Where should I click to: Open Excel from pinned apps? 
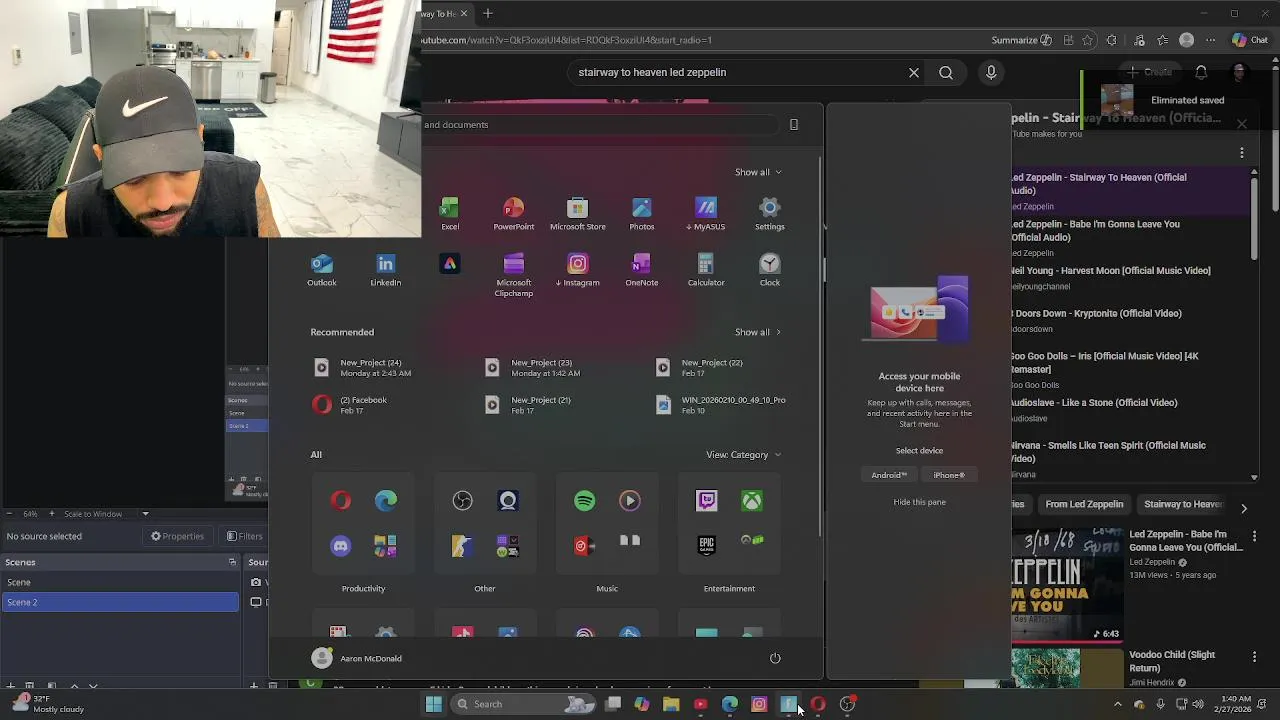coord(450,213)
